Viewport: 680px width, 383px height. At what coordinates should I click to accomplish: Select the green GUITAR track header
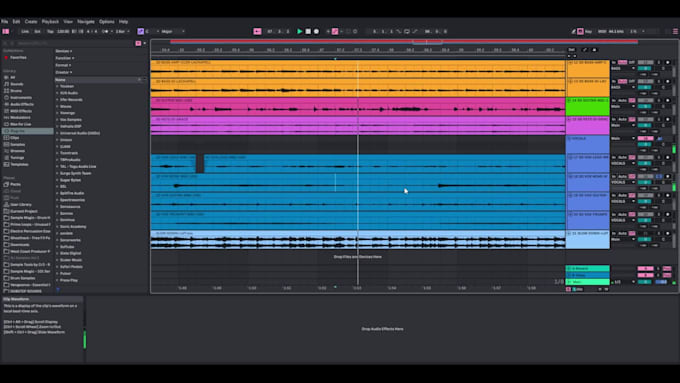coord(588,107)
